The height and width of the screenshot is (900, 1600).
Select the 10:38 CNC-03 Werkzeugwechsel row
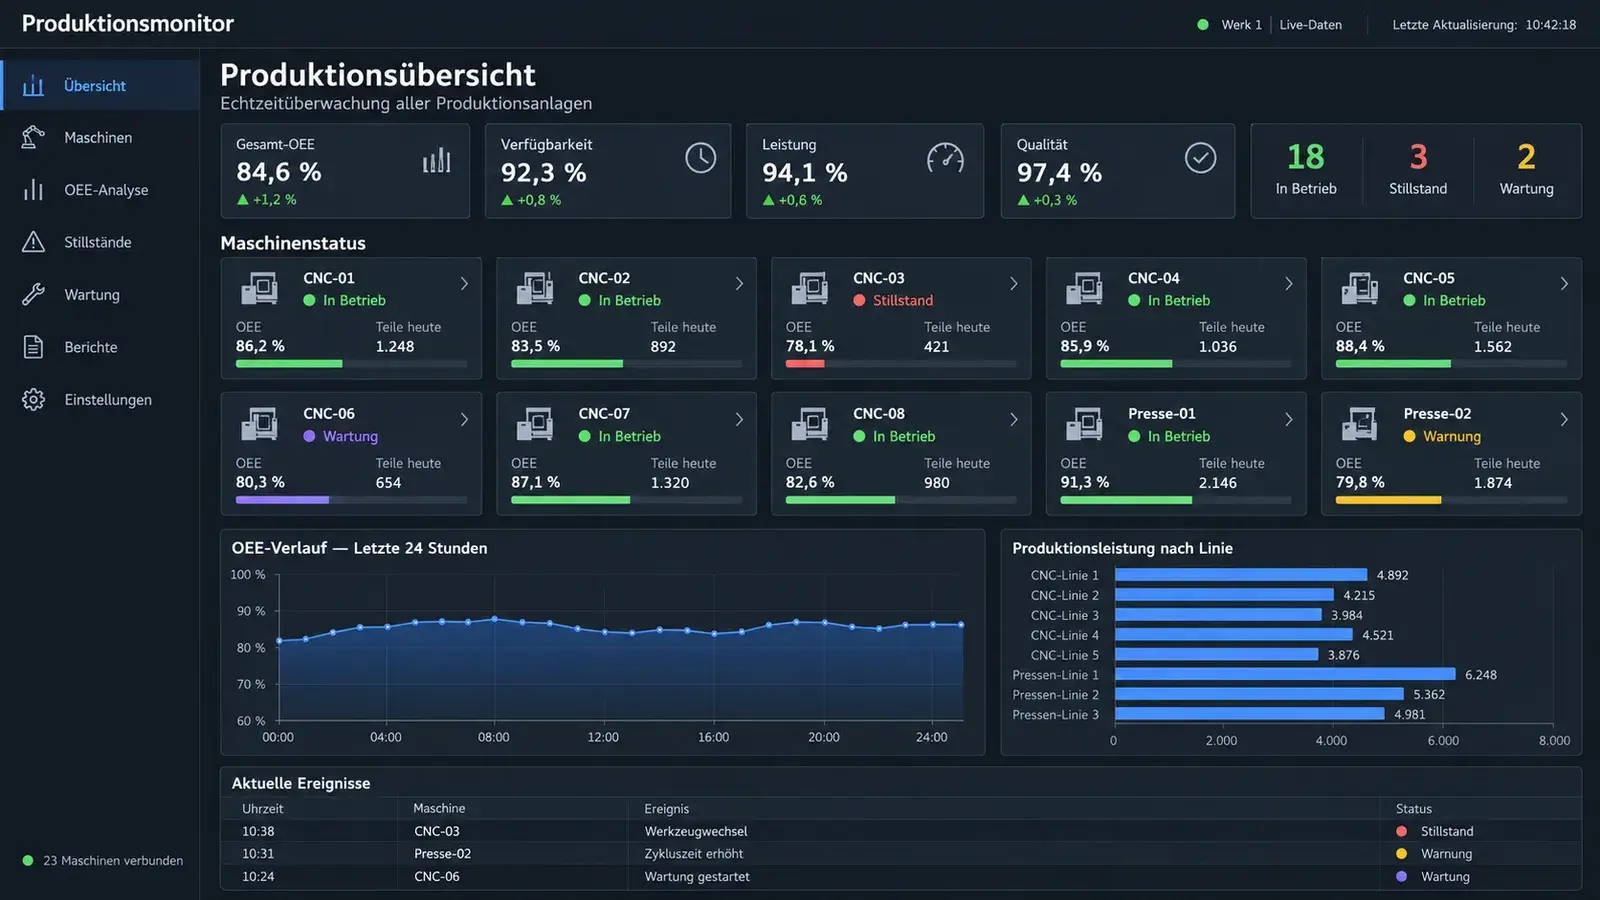point(900,831)
